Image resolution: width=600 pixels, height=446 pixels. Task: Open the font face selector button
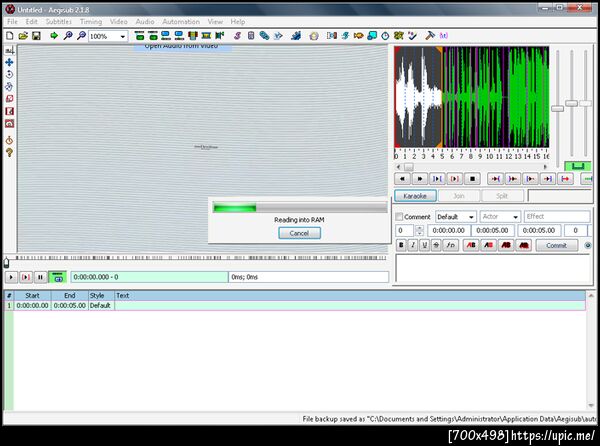[x=451, y=245]
